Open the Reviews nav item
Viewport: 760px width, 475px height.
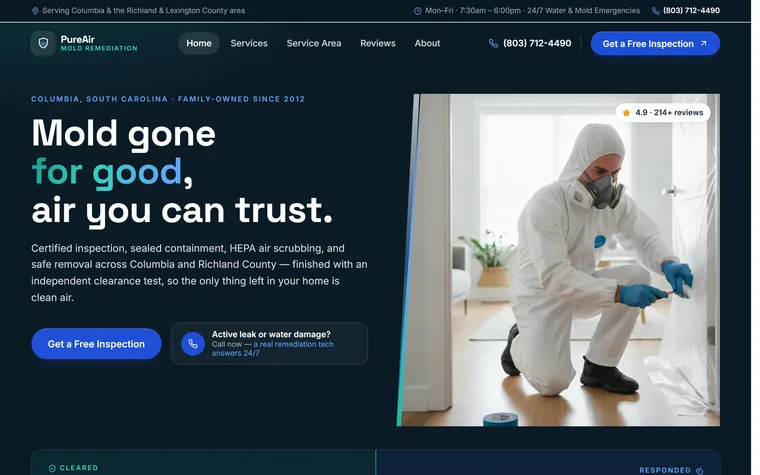tap(378, 44)
